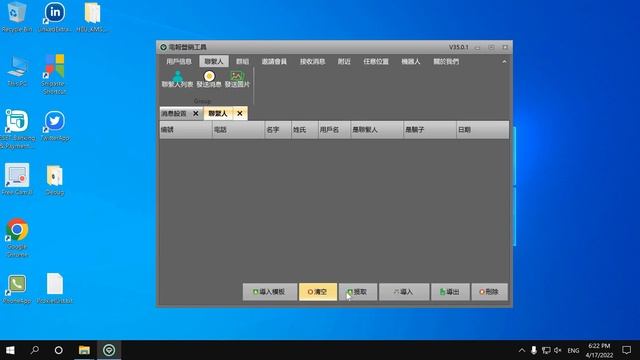Viewport: 640px width, 360px height.
Task: Open the Snipaste shortcut on desktop
Action: click(54, 75)
